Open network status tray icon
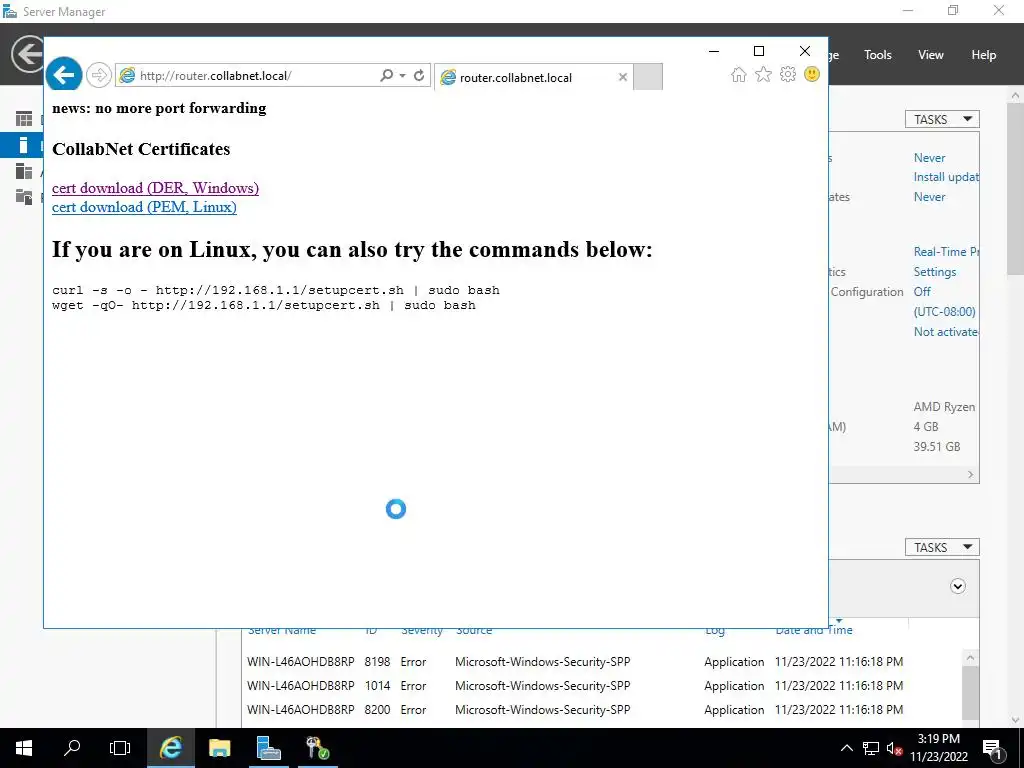 pyautogui.click(x=871, y=748)
